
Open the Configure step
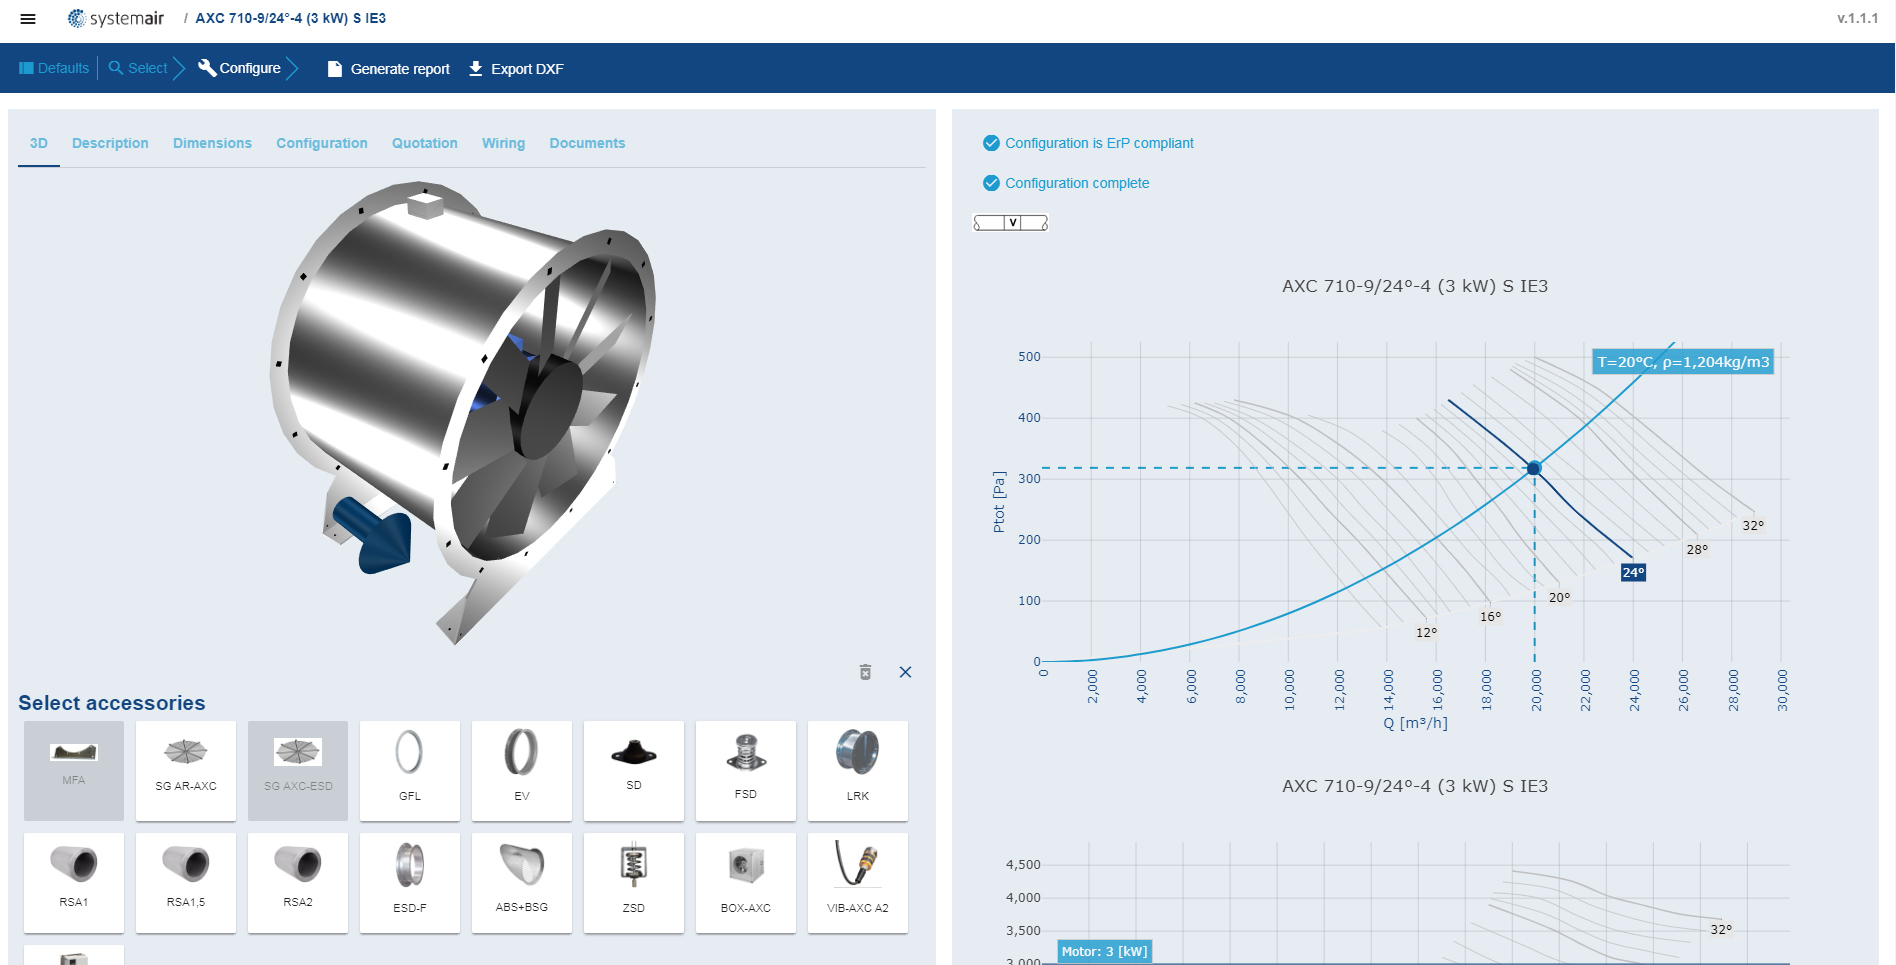tap(240, 68)
